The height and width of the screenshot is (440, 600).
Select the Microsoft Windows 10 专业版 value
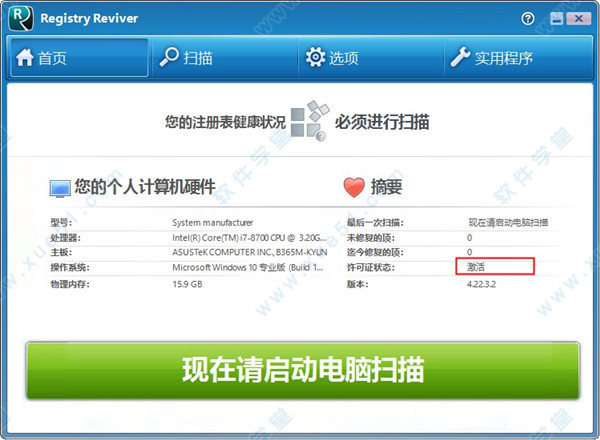coord(248,267)
